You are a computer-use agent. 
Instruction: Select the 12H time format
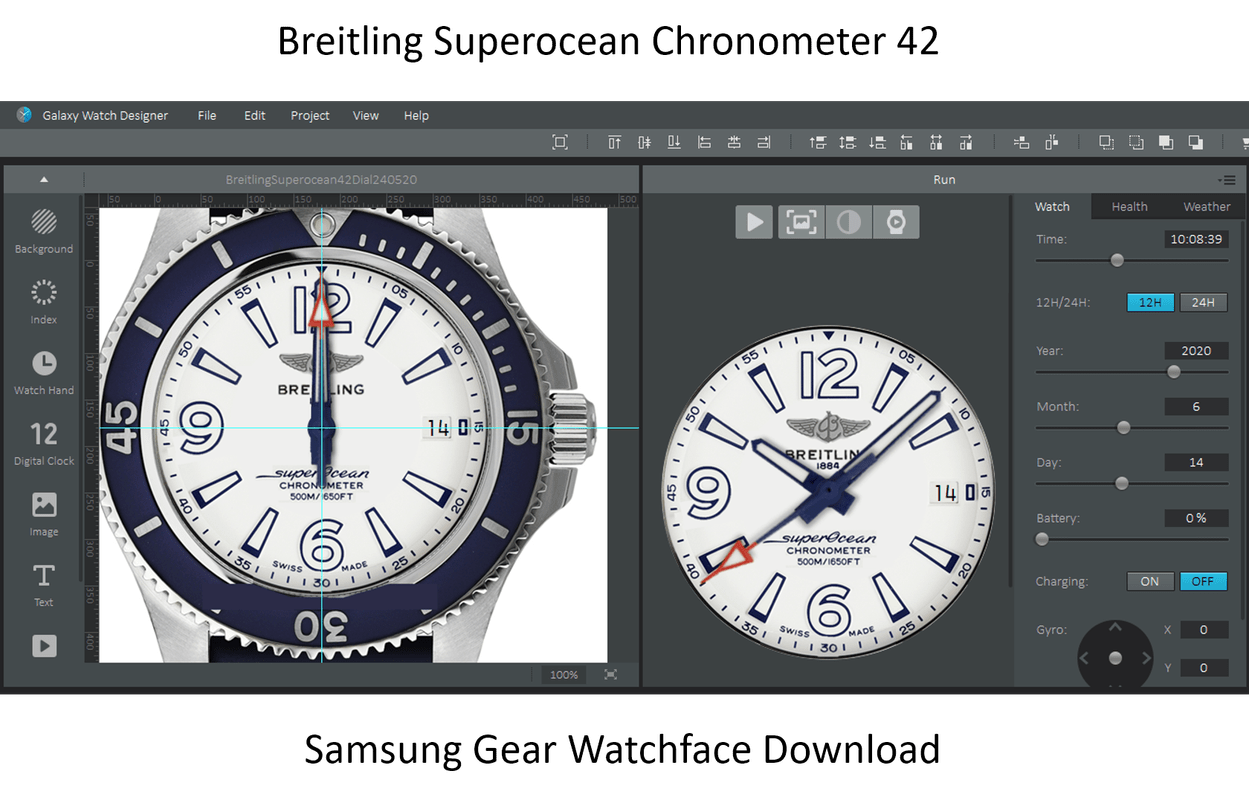tap(1150, 301)
